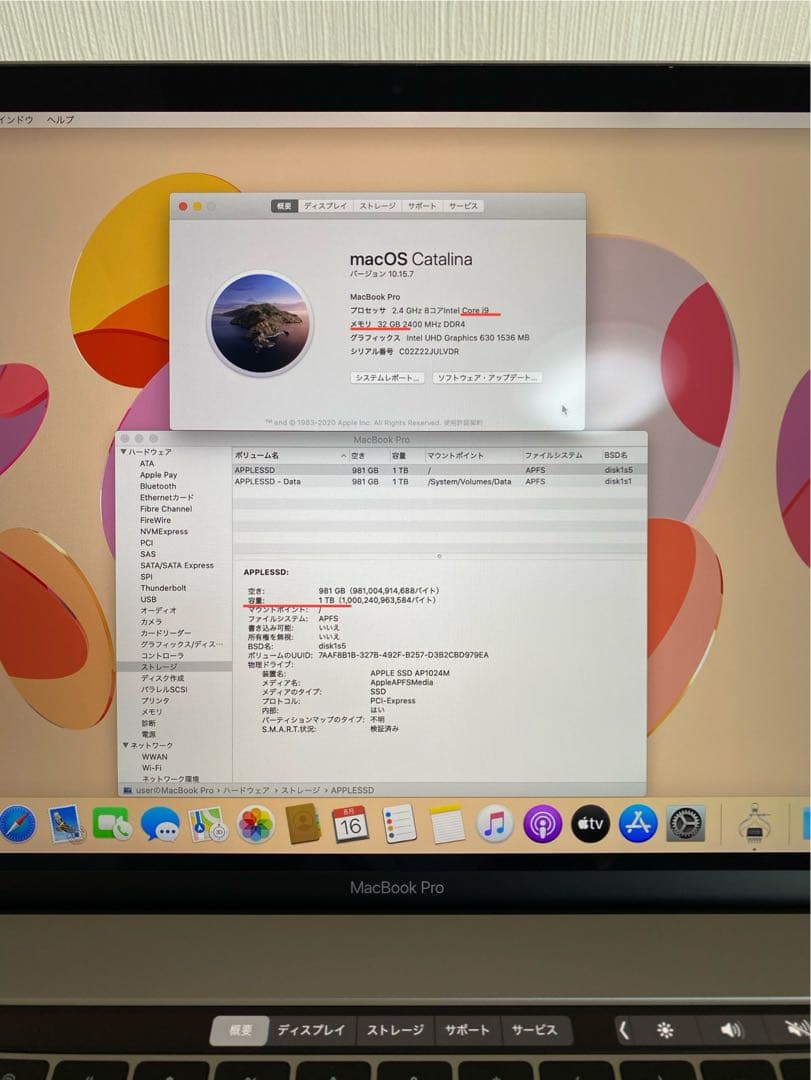Select WWAN under ネットワーク
The height and width of the screenshot is (1080, 811).
point(154,756)
